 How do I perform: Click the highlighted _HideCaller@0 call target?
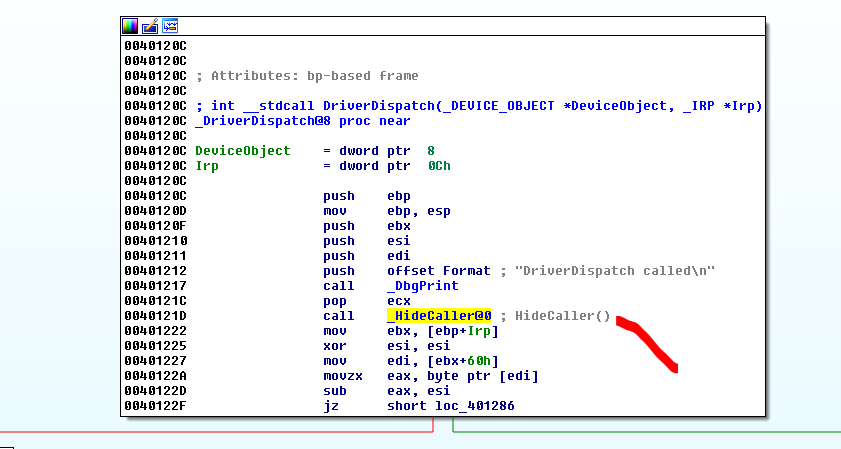point(439,316)
